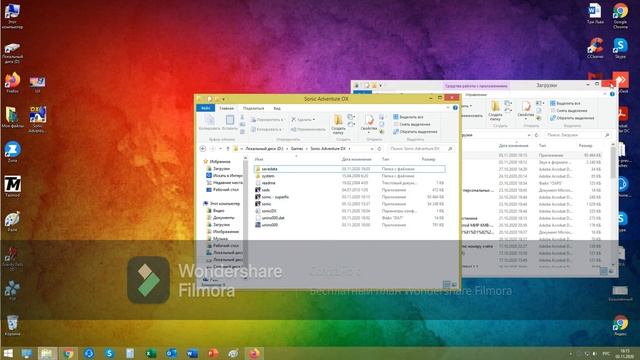
Task: Open Videos under This PC in navigation pane
Action: pyautogui.click(x=218, y=211)
